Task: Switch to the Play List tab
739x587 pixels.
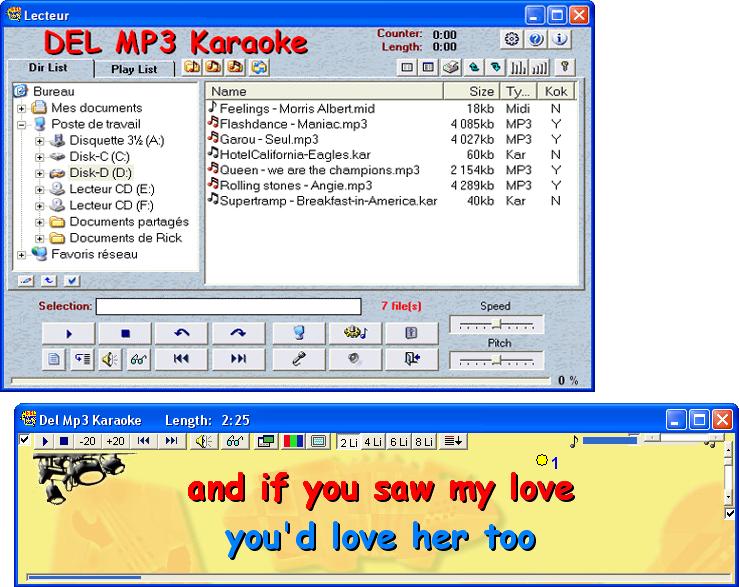Action: [134, 69]
